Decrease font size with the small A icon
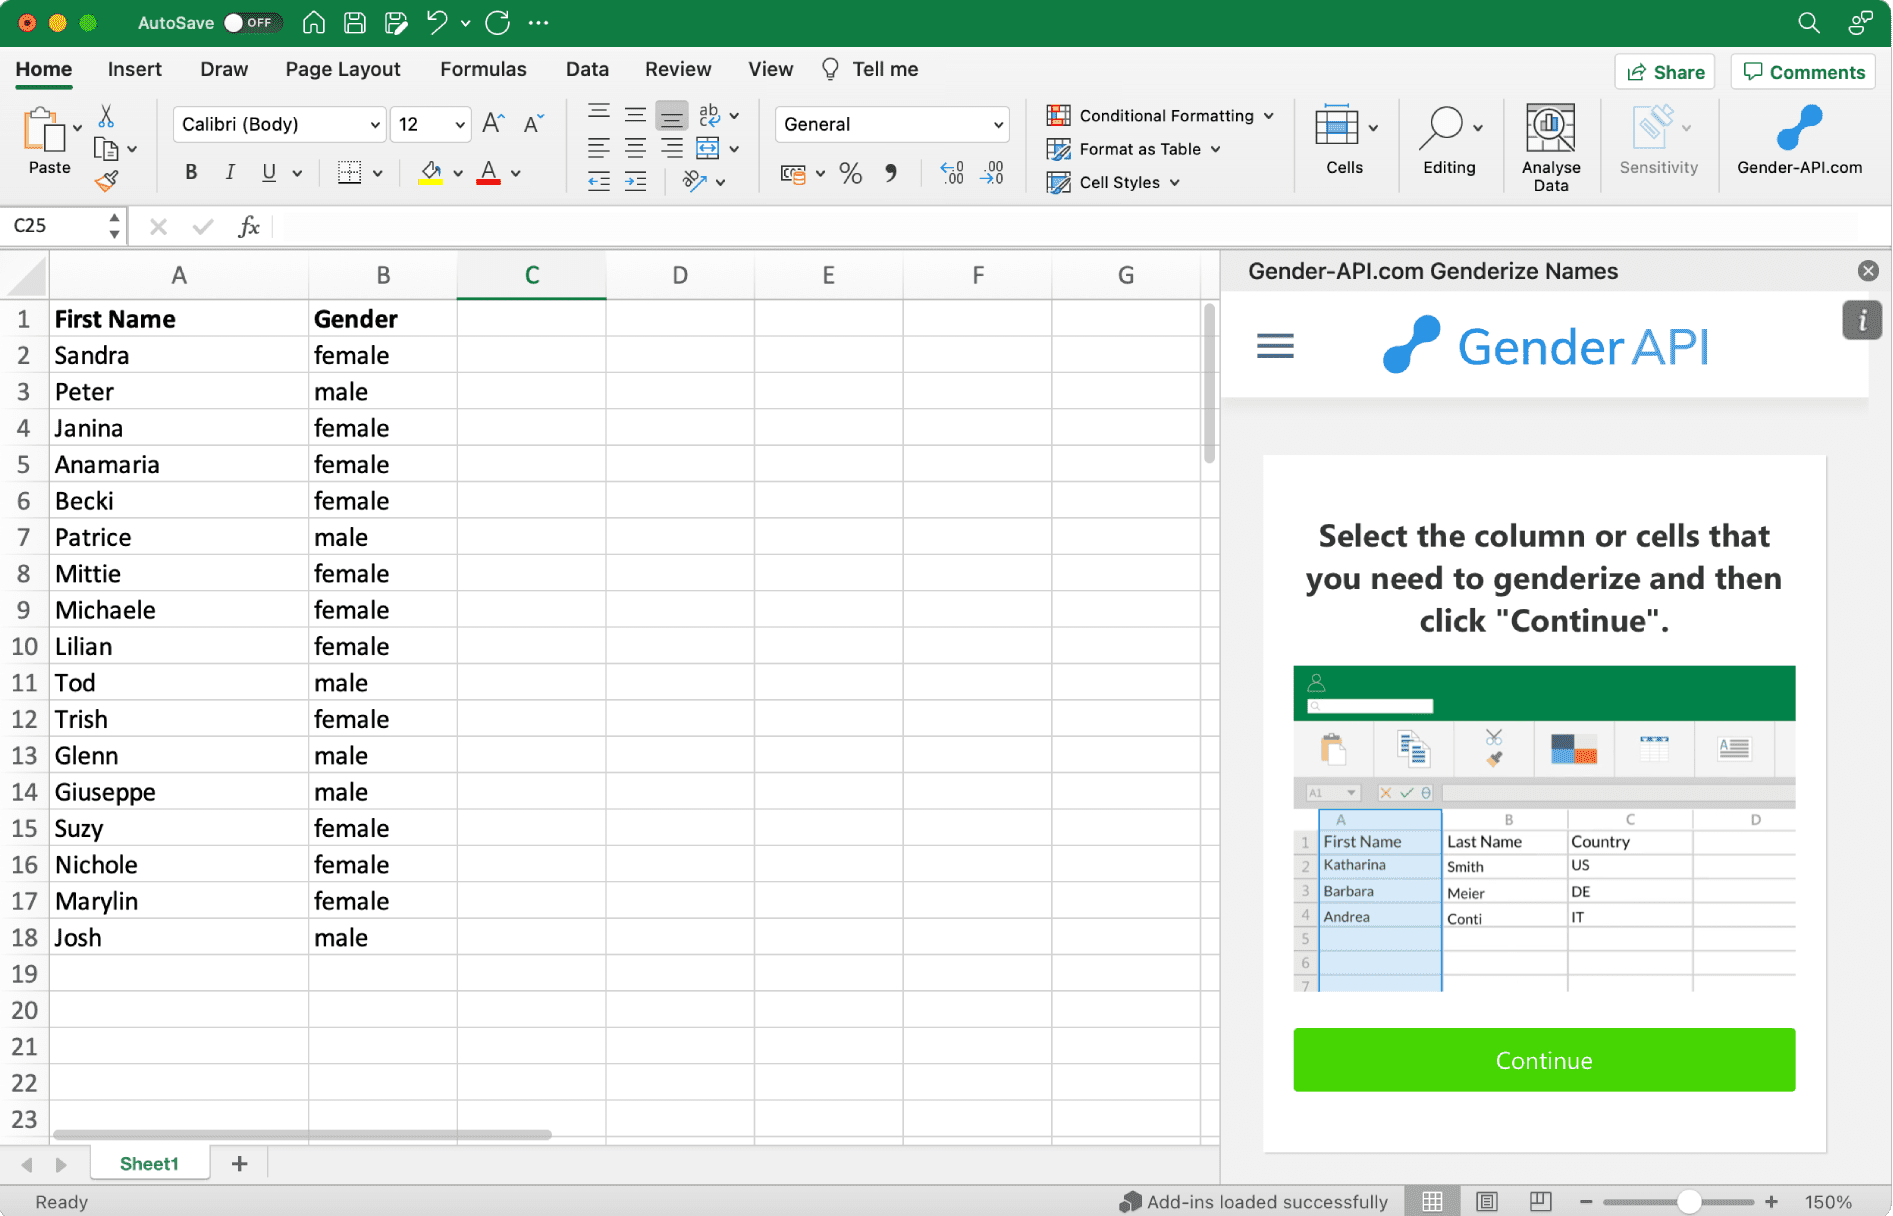The width and height of the screenshot is (1893, 1216). tap(534, 124)
